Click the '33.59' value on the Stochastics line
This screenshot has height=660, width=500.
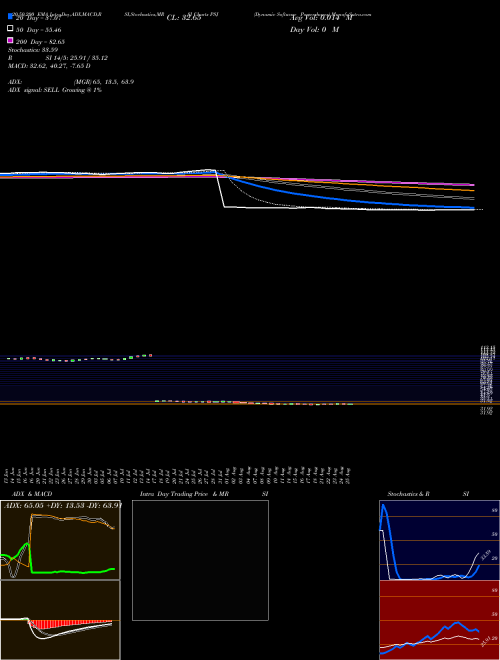pos(485,555)
